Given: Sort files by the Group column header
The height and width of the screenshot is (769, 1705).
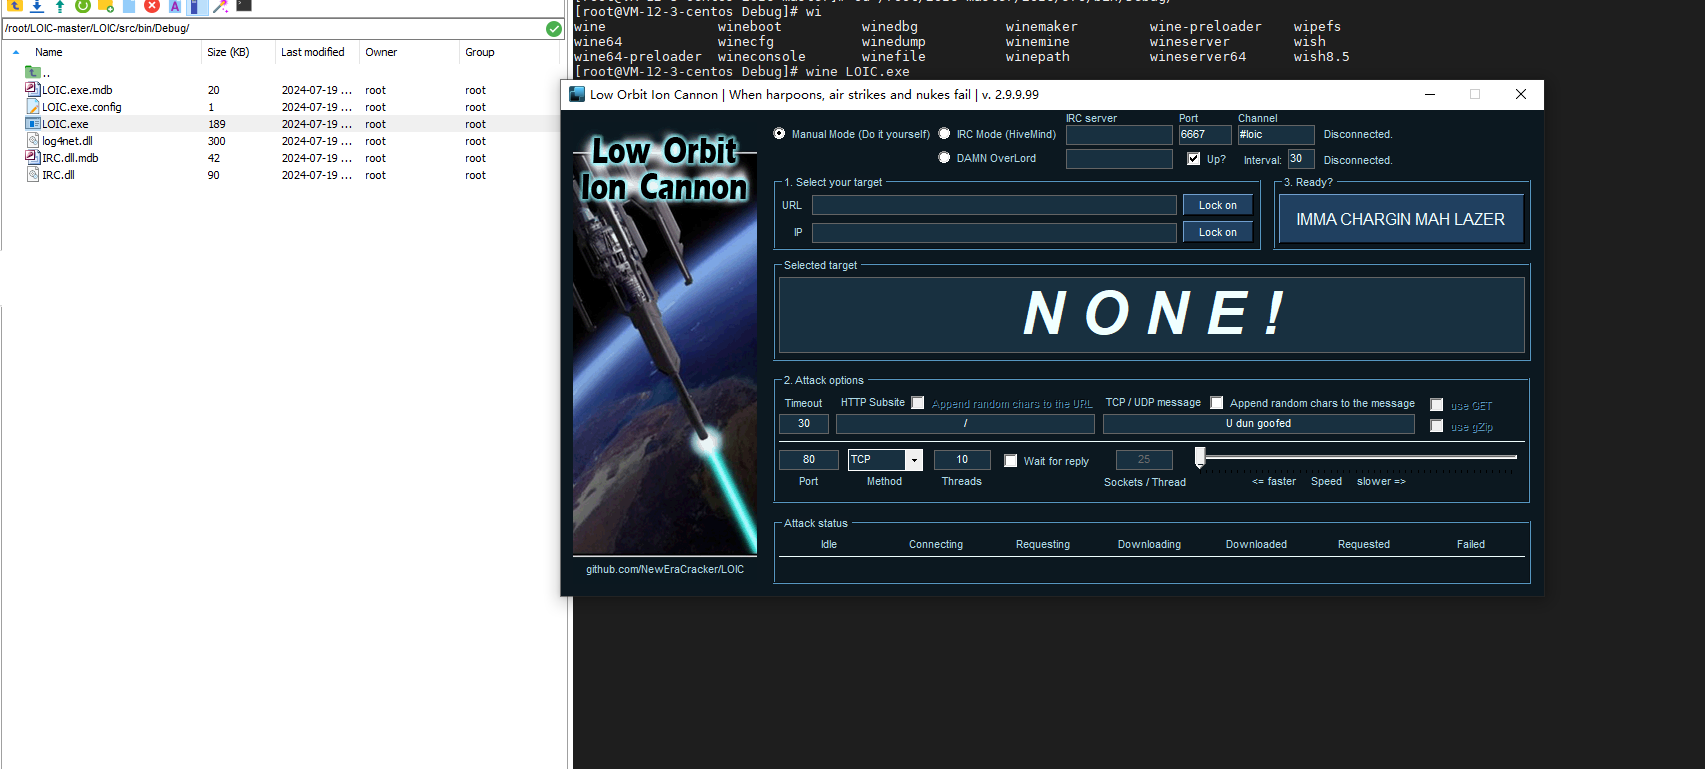Looking at the screenshot, I should pos(479,52).
